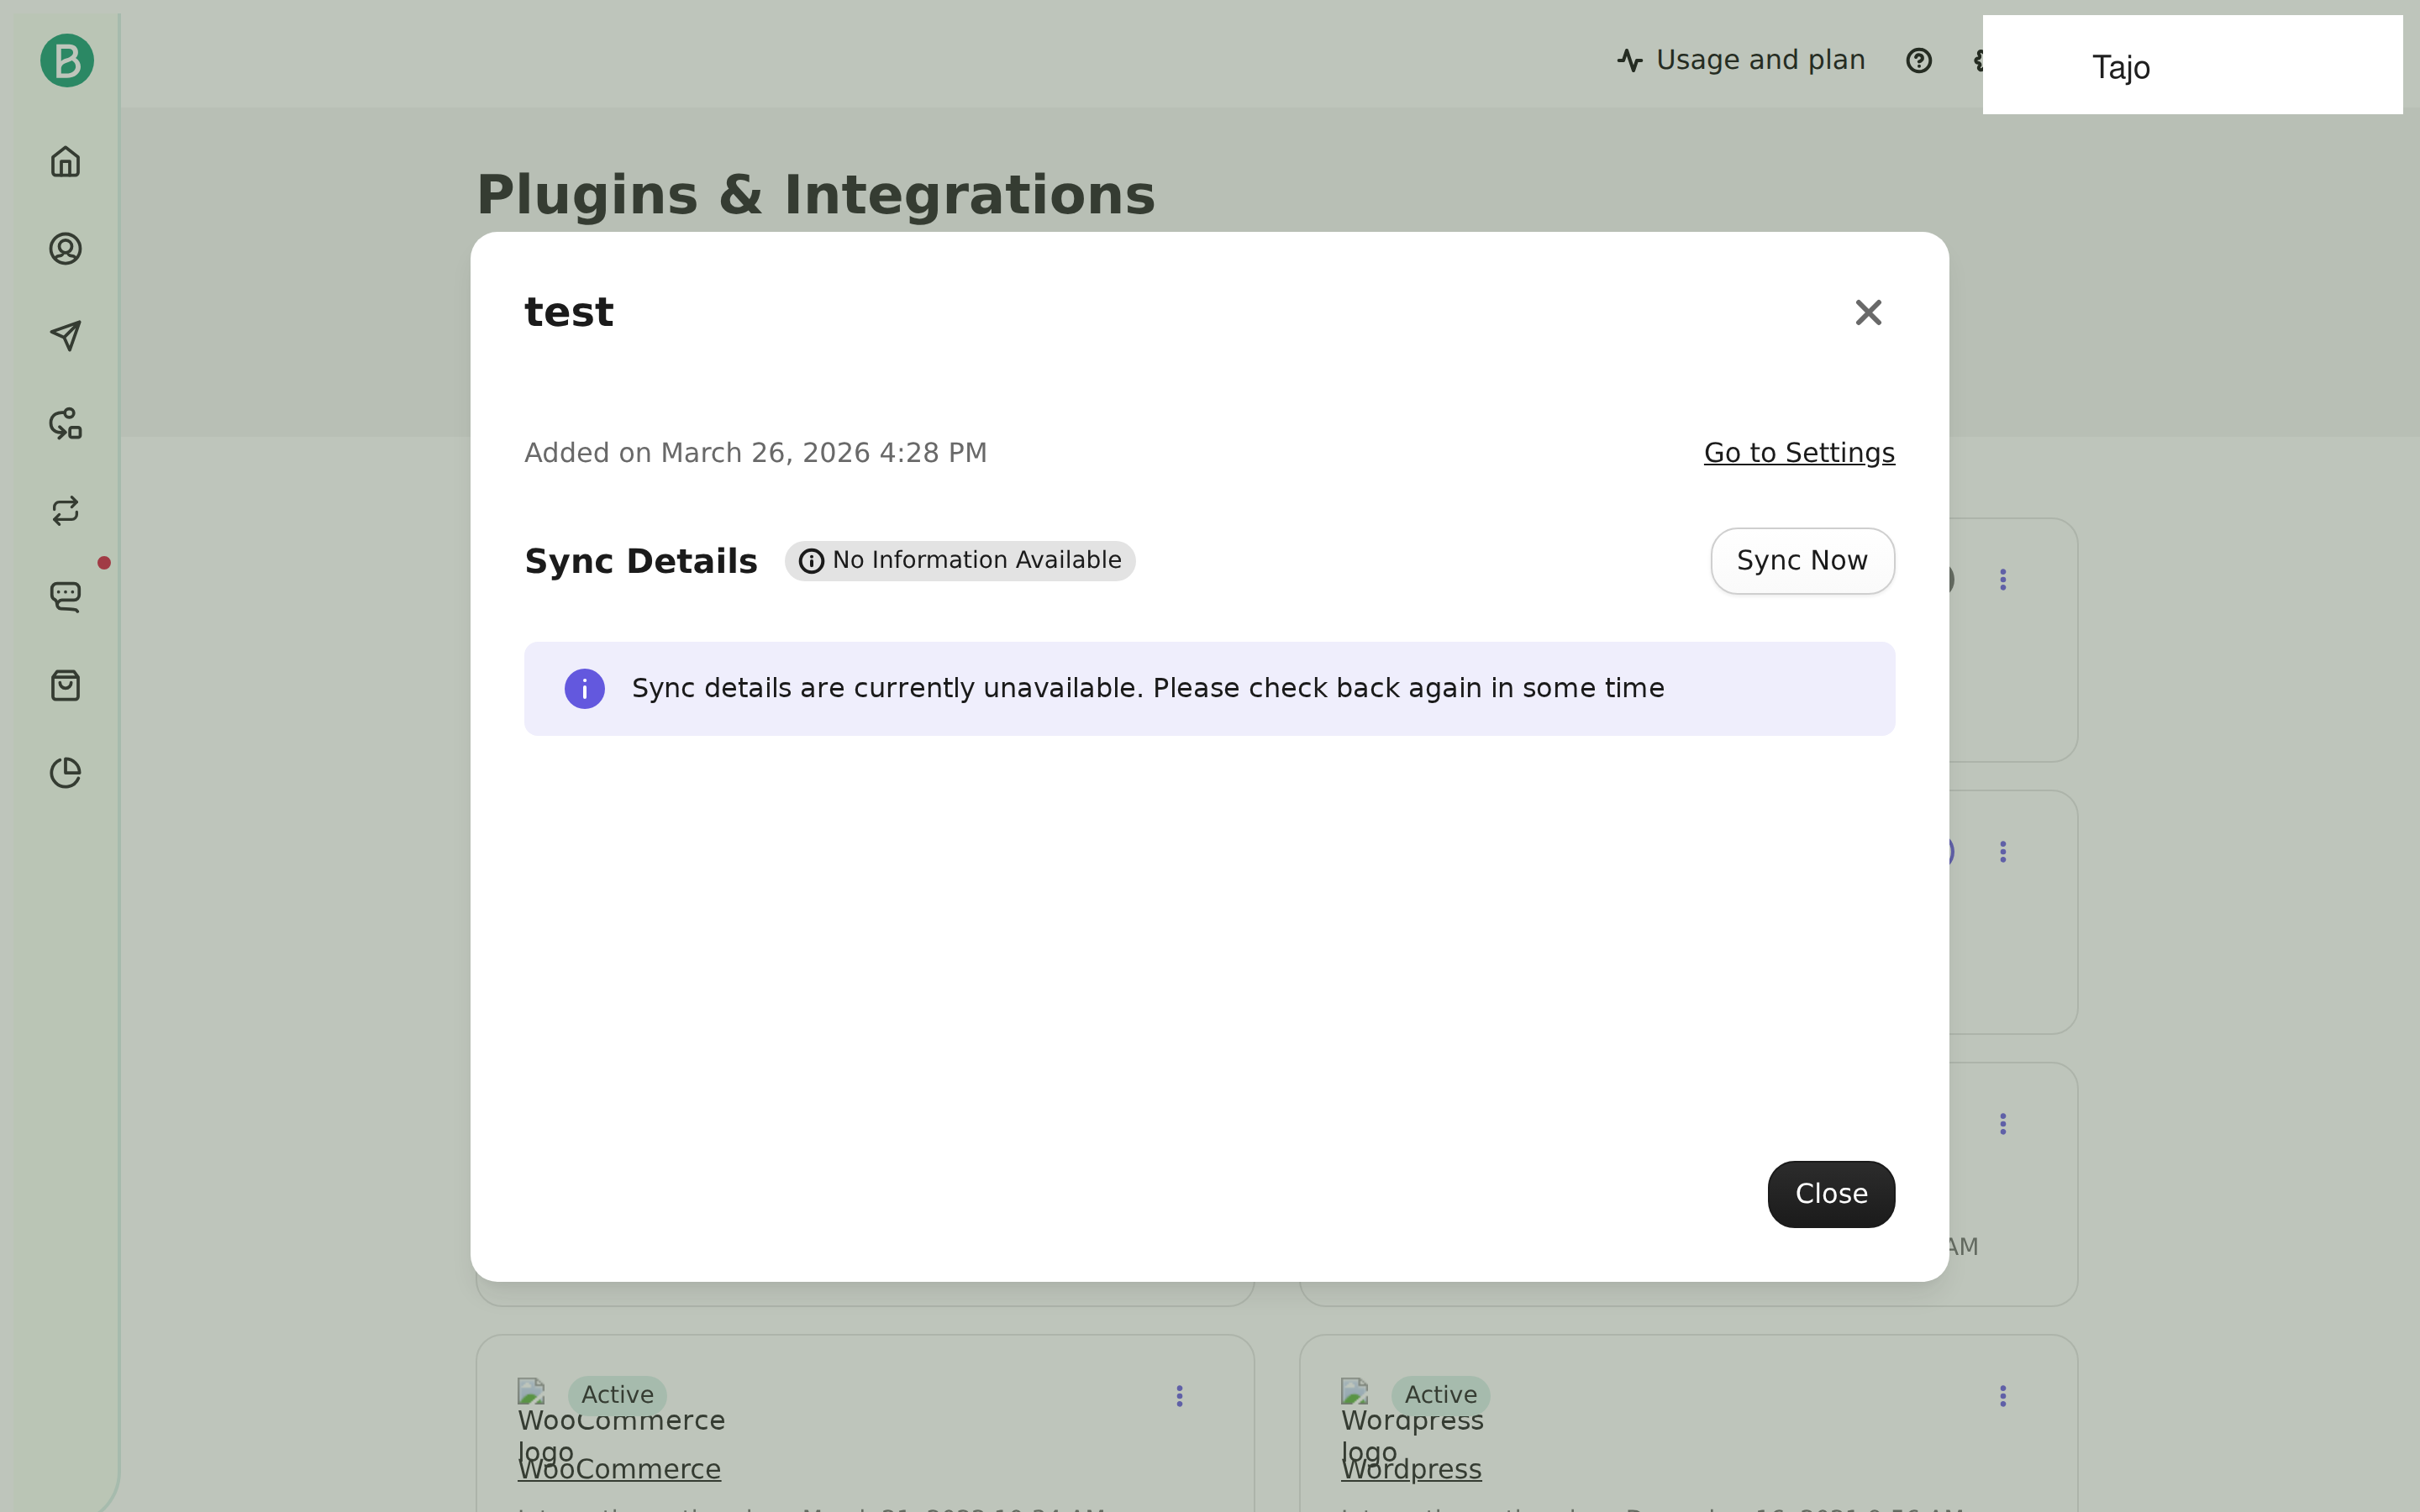The width and height of the screenshot is (2420, 1512).
Task: Open Commerce shopping bag icon
Action: tap(65, 685)
